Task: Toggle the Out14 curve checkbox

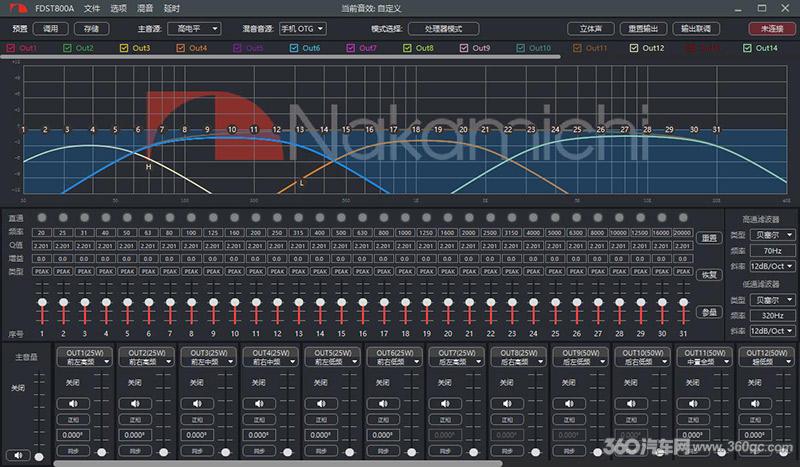Action: (x=747, y=48)
